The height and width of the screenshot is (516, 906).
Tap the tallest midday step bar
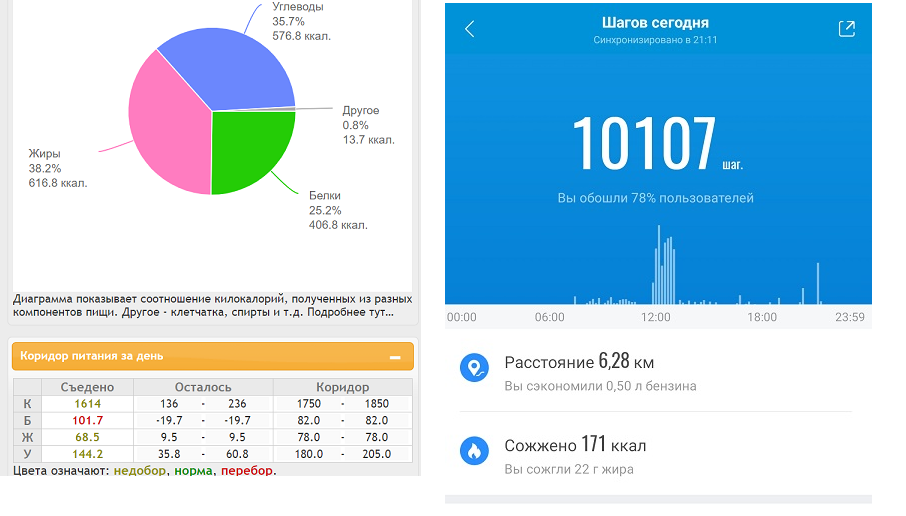659,265
